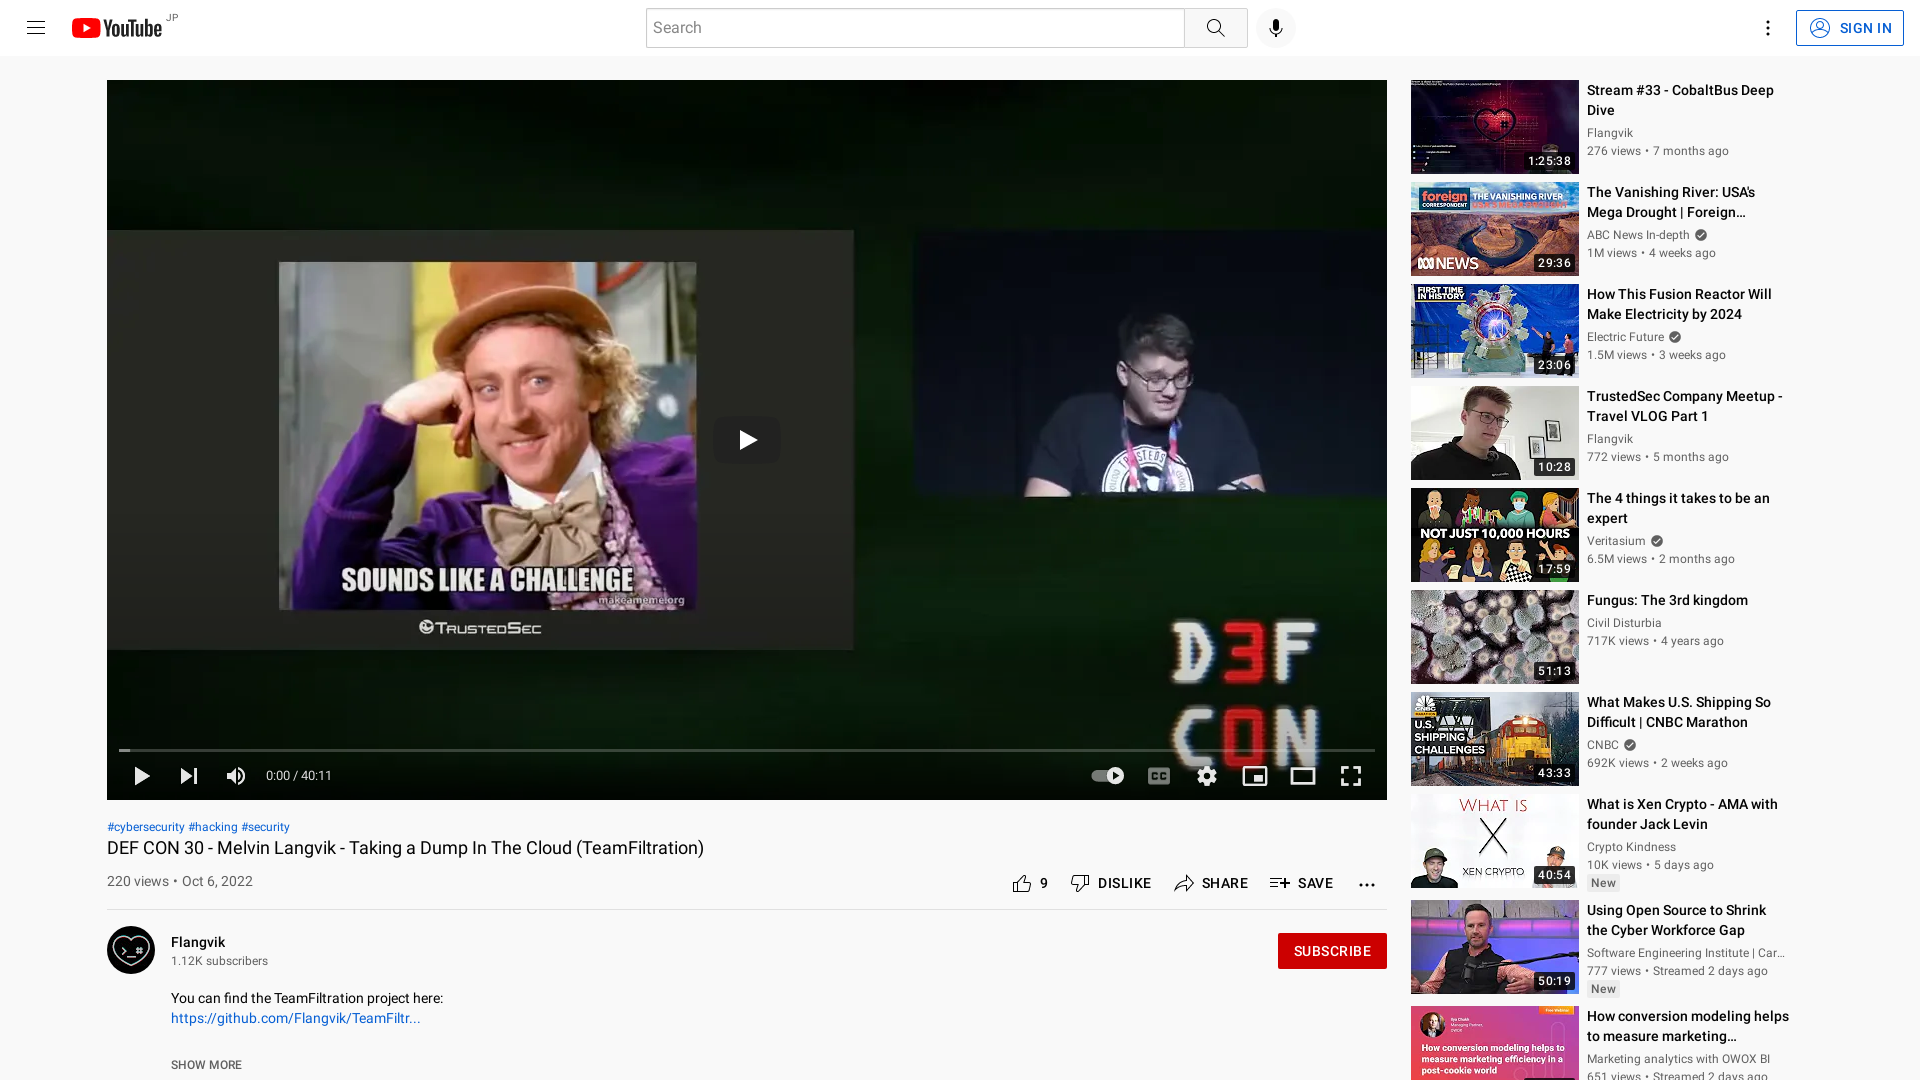The height and width of the screenshot is (1080, 1920).
Task: Enter fullscreen mode
Action: pyautogui.click(x=1350, y=775)
